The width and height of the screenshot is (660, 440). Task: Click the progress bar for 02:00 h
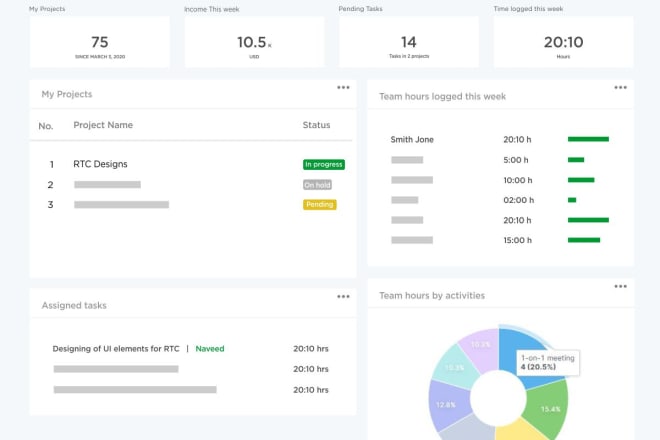tap(572, 200)
